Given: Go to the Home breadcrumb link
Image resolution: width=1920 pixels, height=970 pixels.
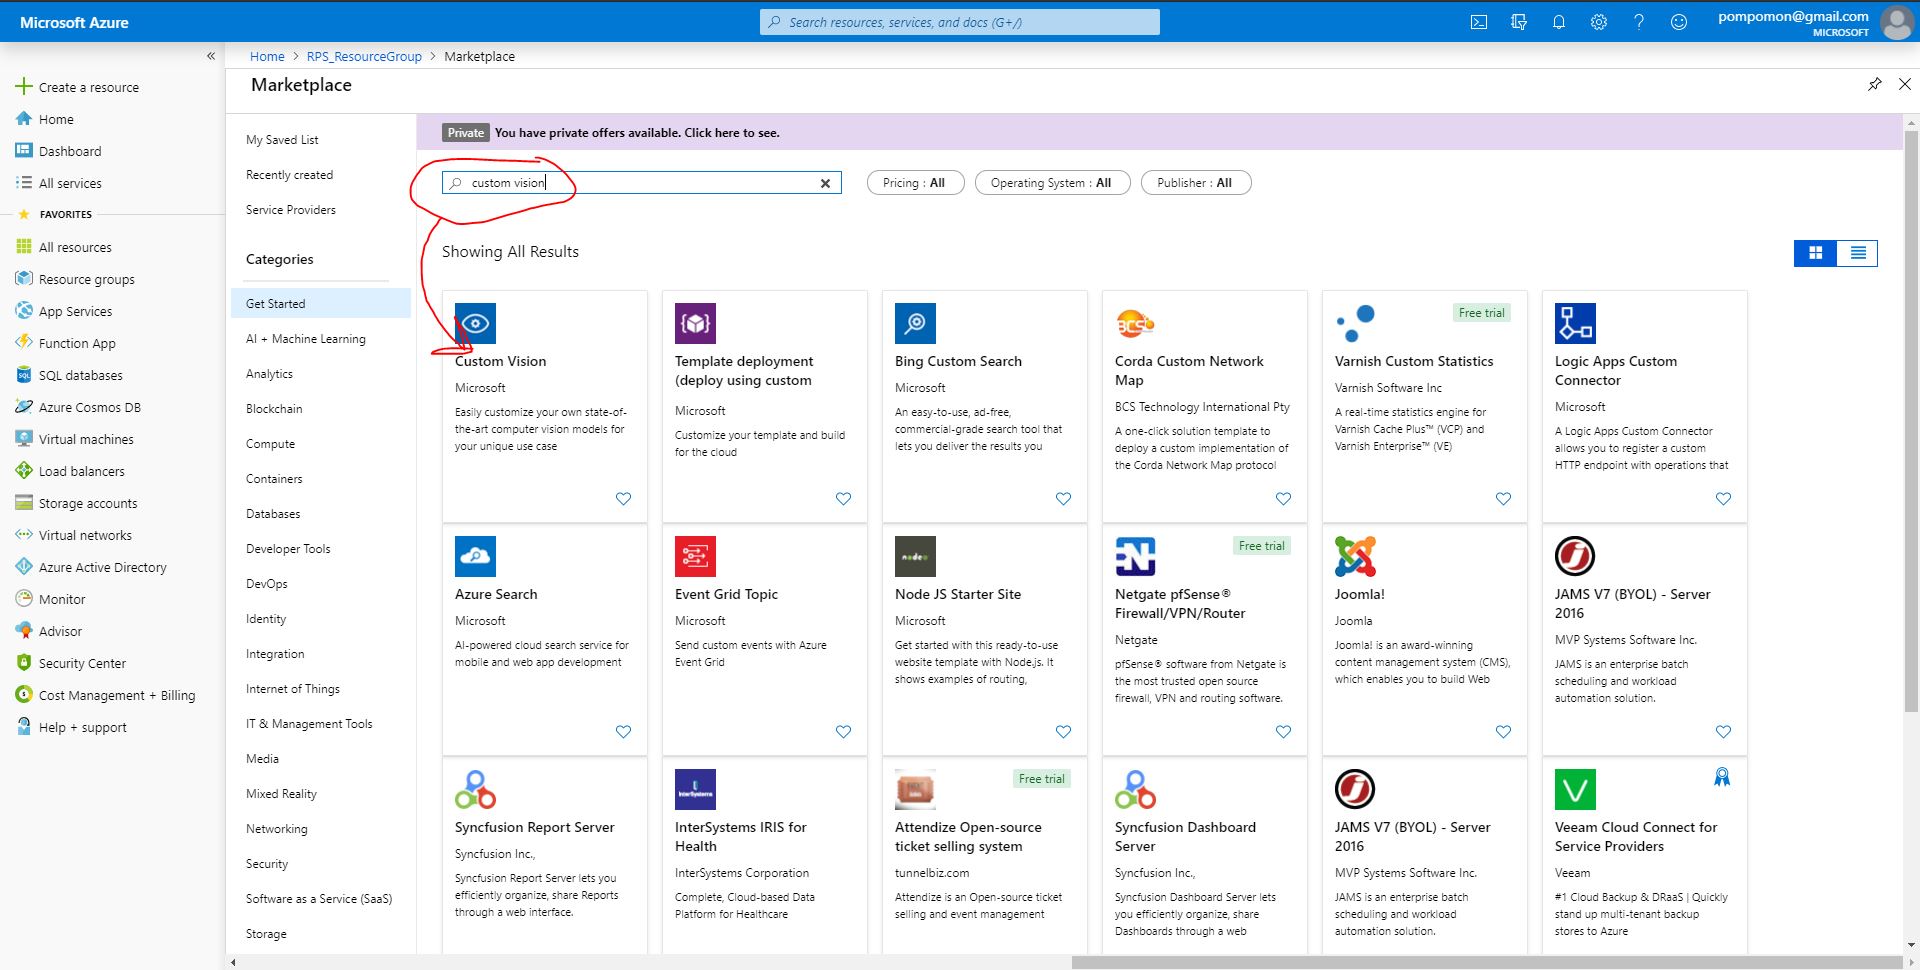Looking at the screenshot, I should 267,56.
